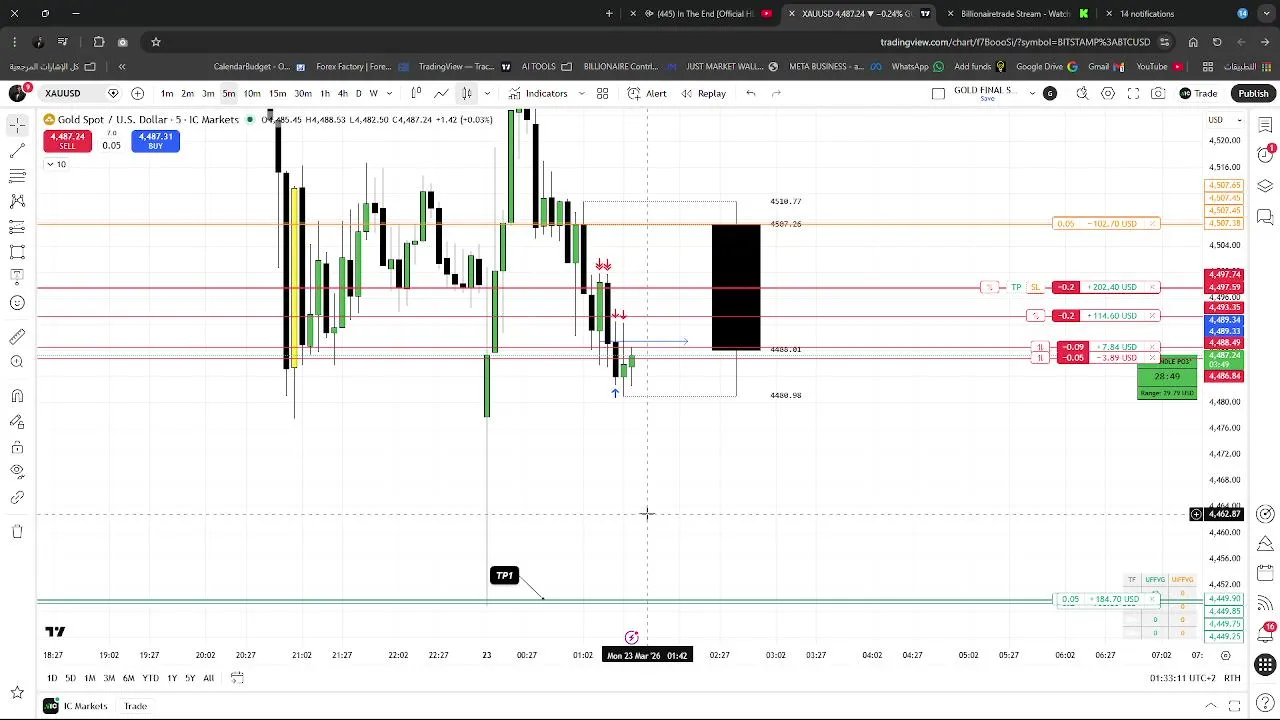Click the trash remove objects icon
The image size is (1280, 720).
click(x=17, y=532)
